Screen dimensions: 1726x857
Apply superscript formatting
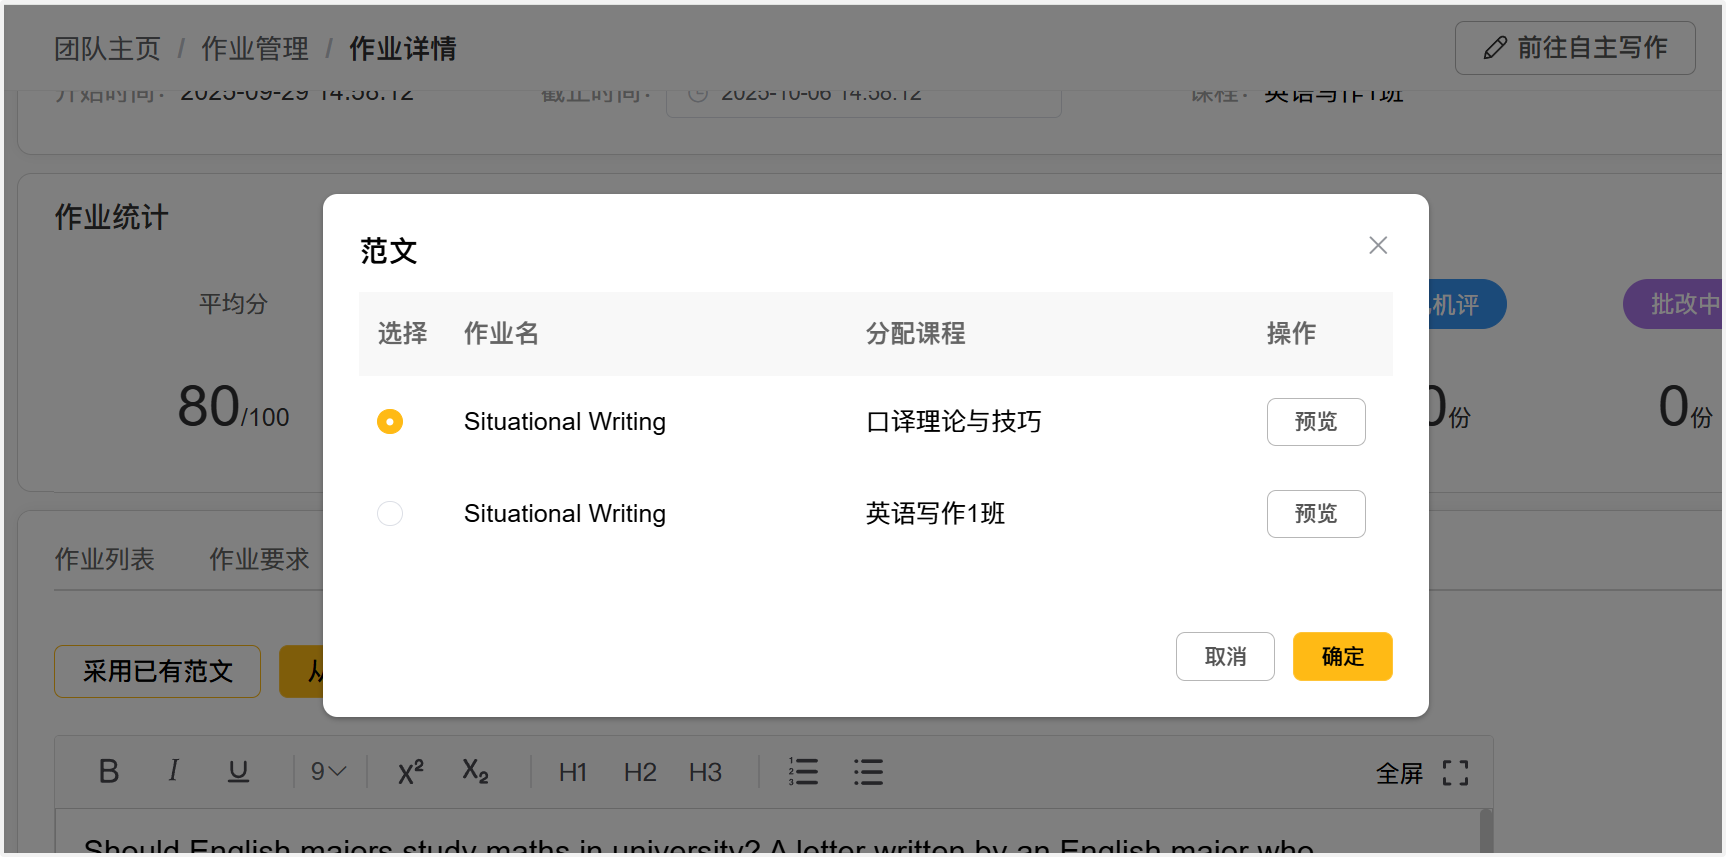coord(410,772)
